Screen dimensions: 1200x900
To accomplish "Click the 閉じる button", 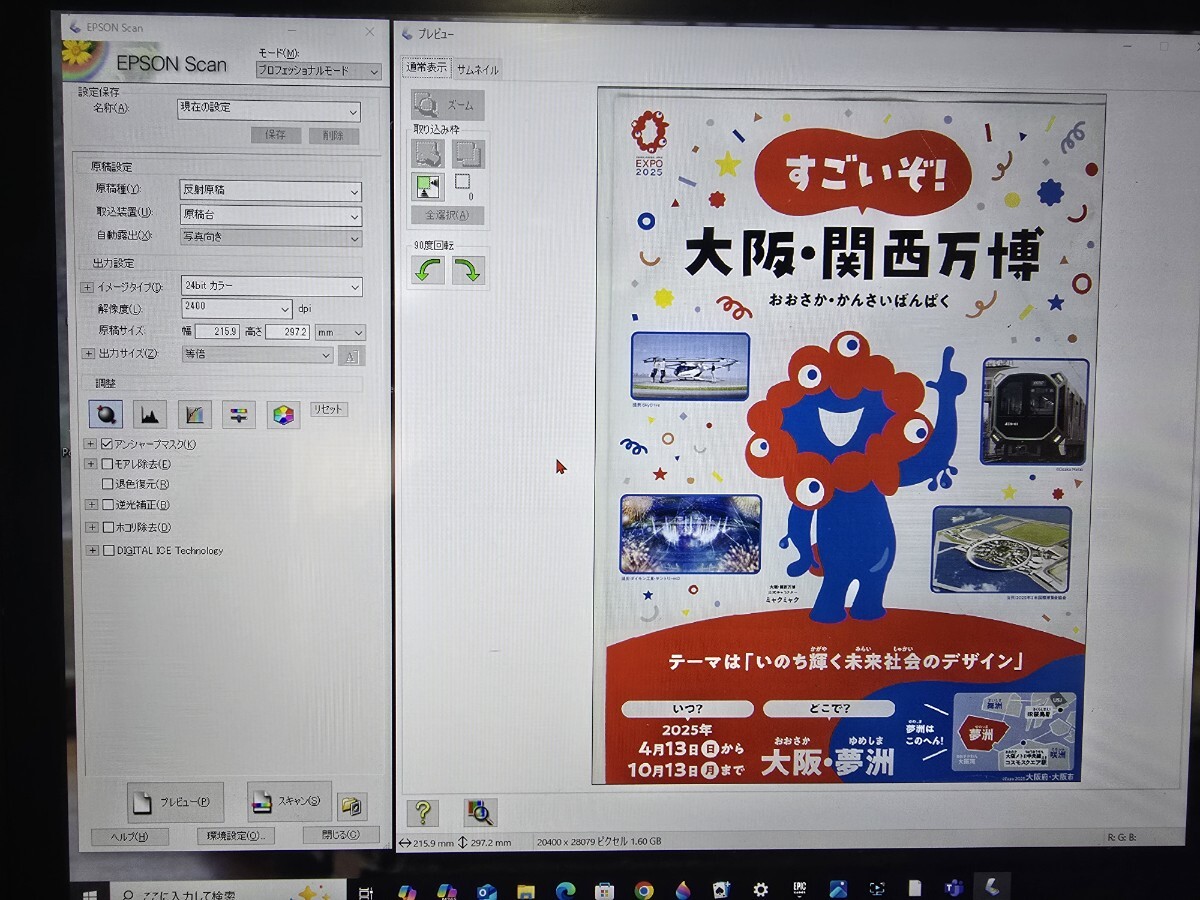I will (341, 834).
